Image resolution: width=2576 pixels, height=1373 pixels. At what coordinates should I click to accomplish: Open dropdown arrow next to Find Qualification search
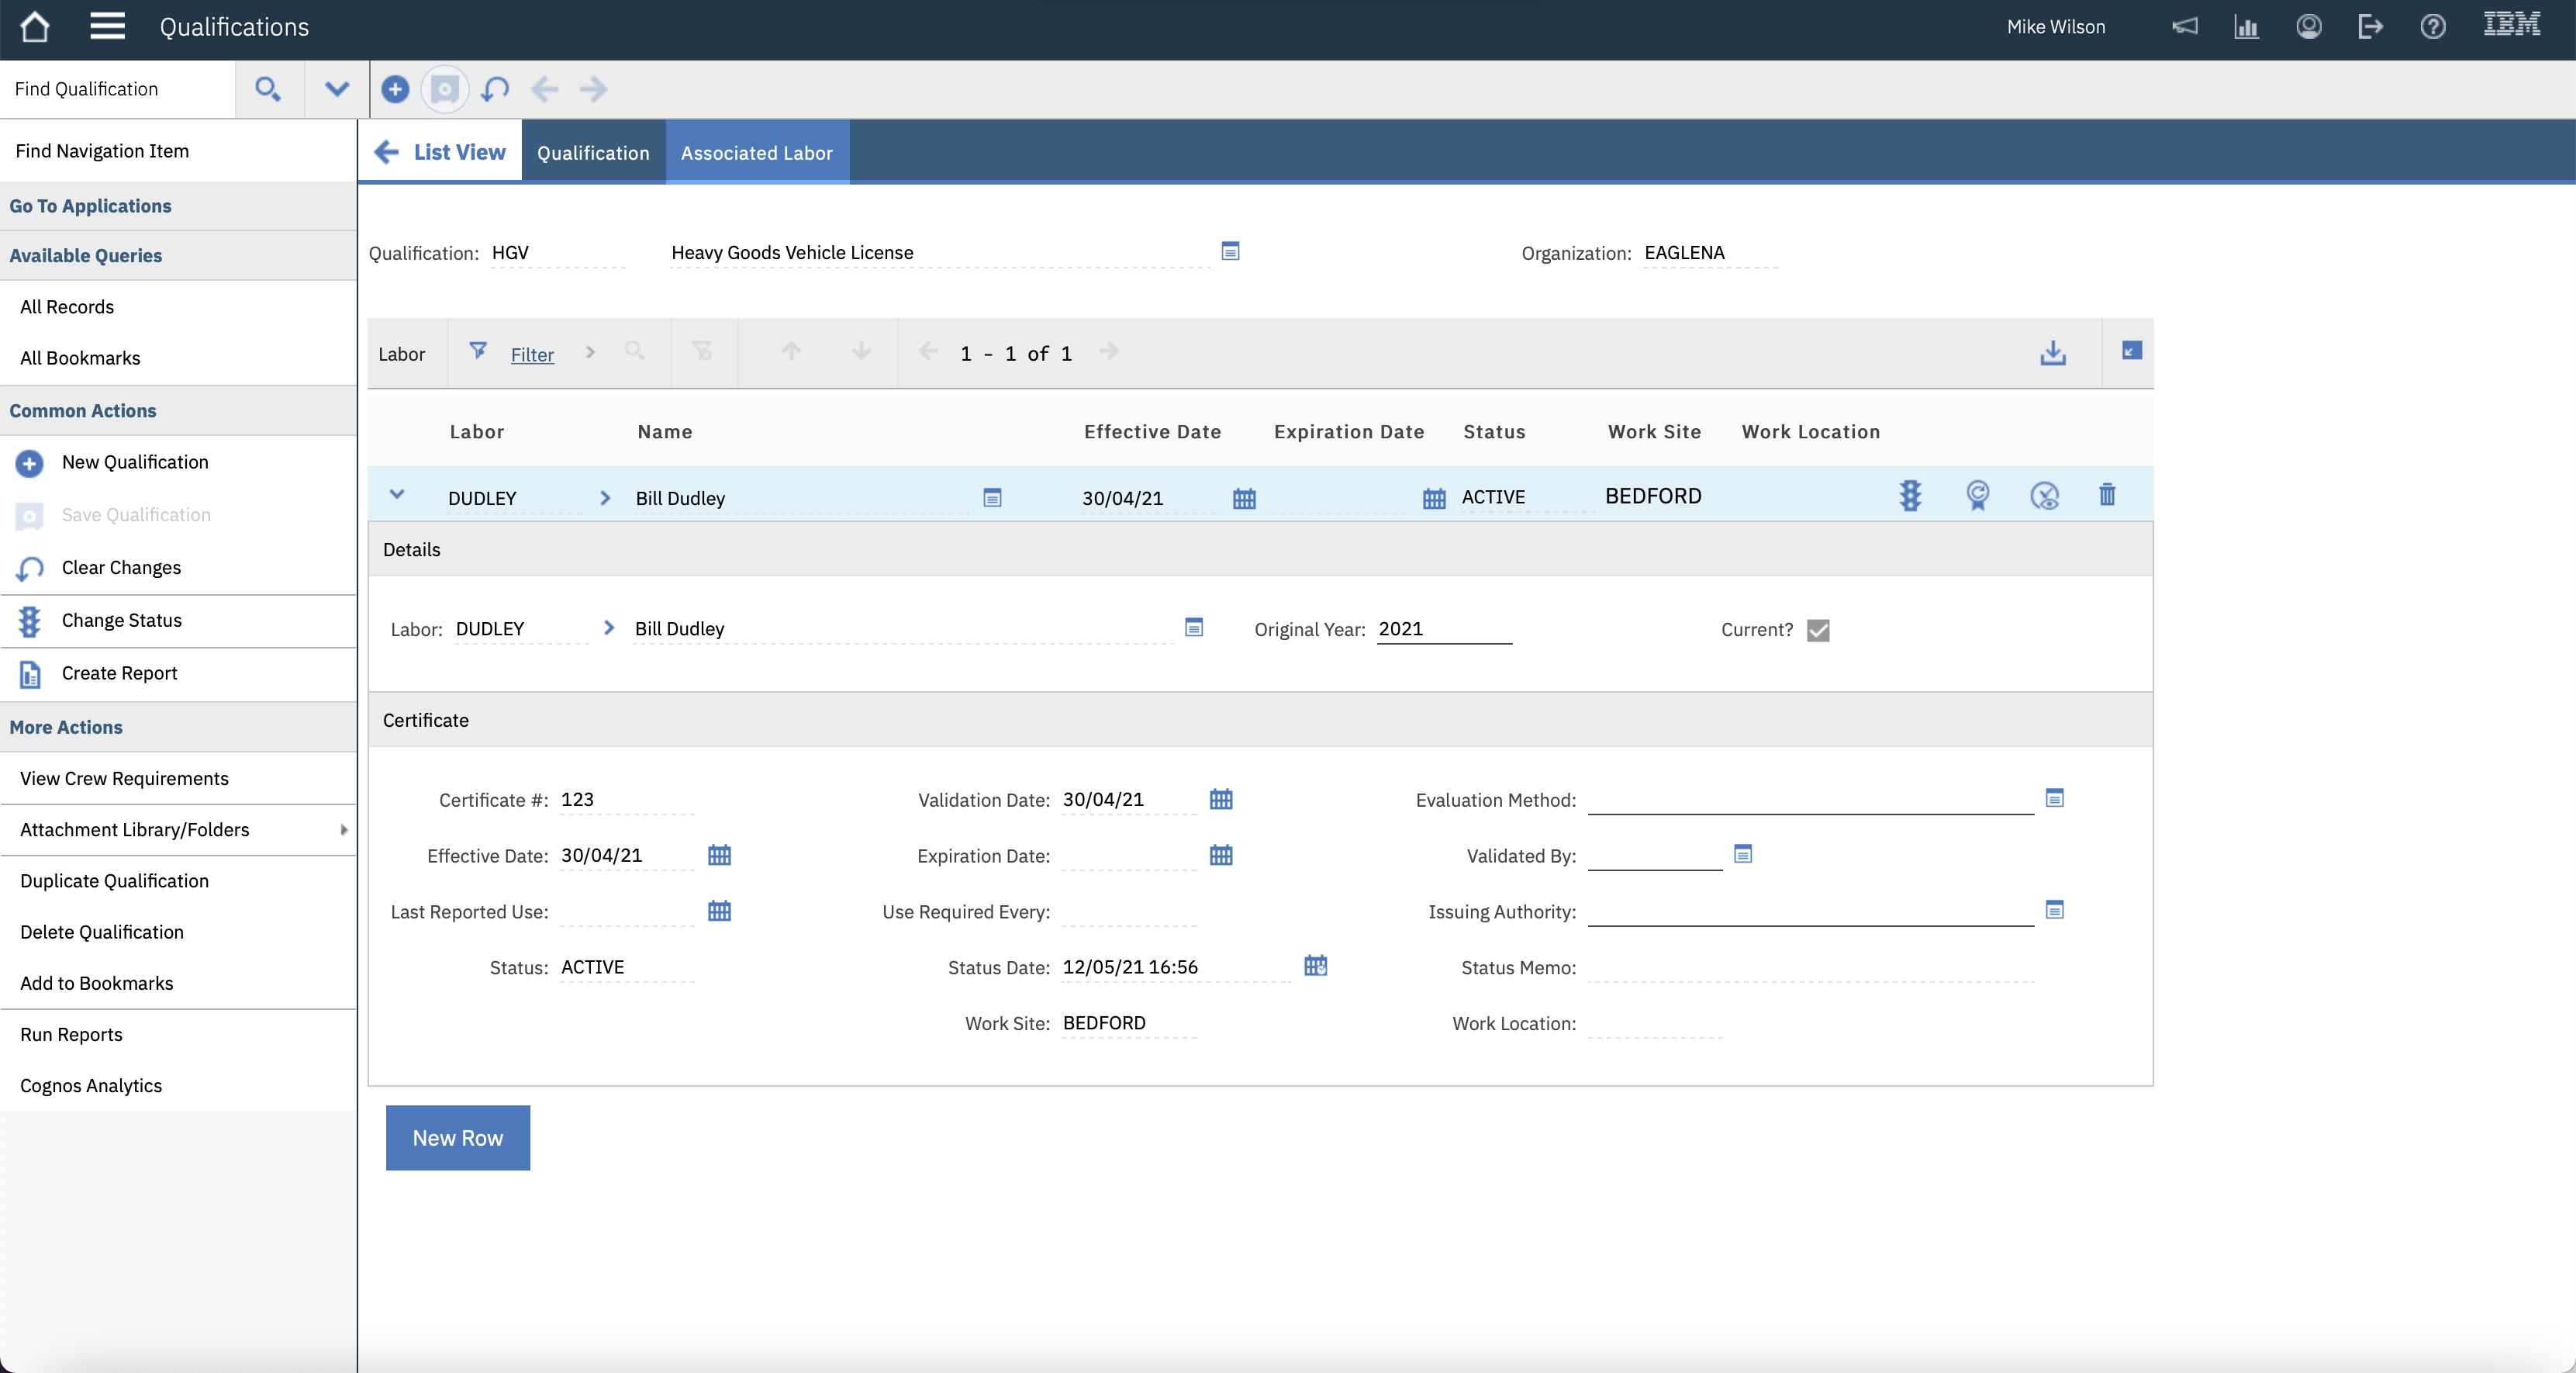pyautogui.click(x=337, y=89)
